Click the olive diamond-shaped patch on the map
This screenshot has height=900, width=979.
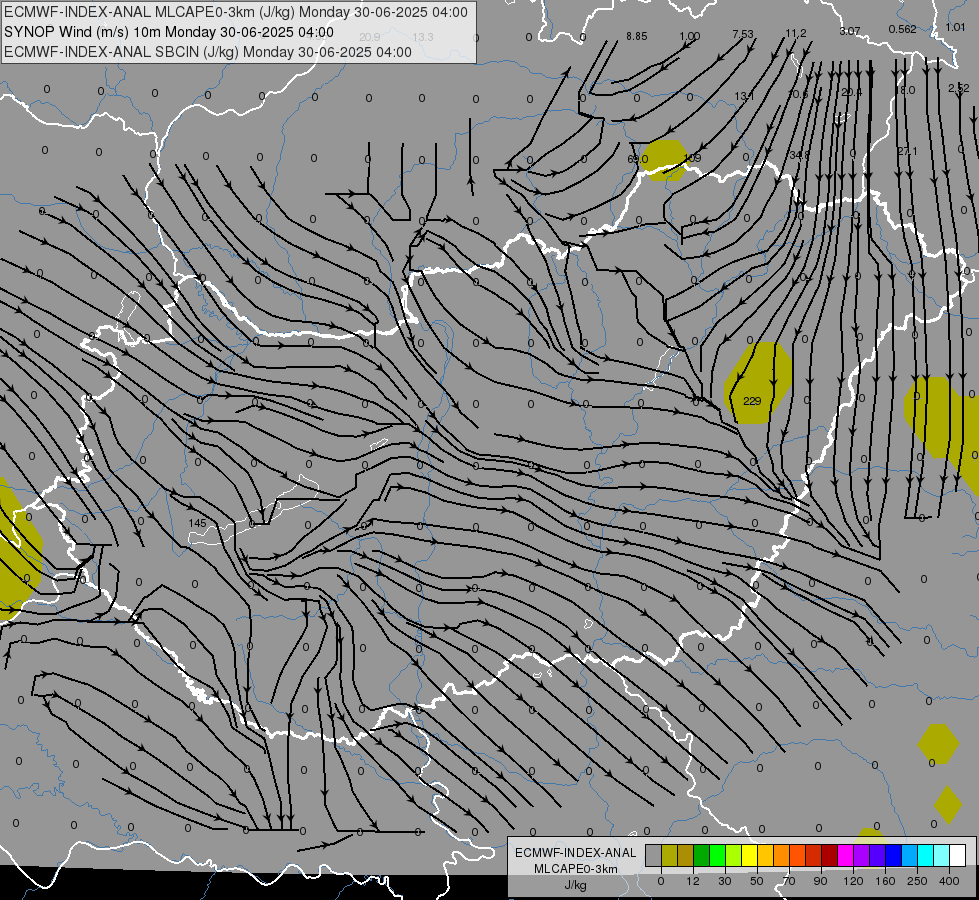tap(948, 804)
